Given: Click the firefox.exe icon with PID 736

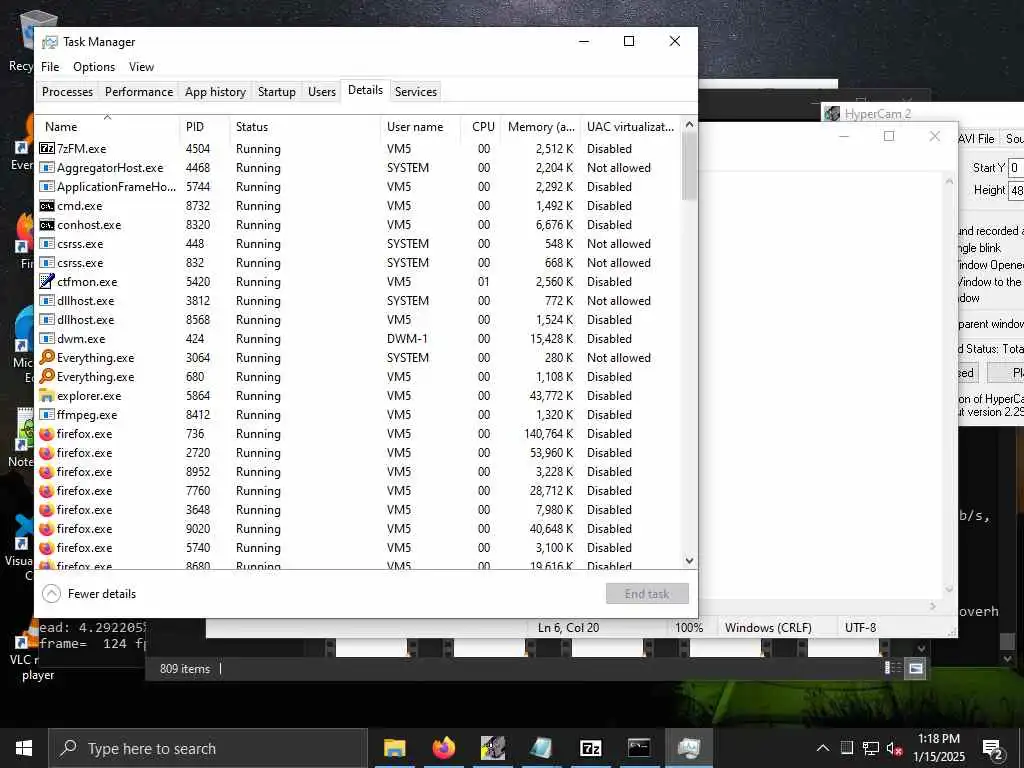Looking at the screenshot, I should click(46, 434).
